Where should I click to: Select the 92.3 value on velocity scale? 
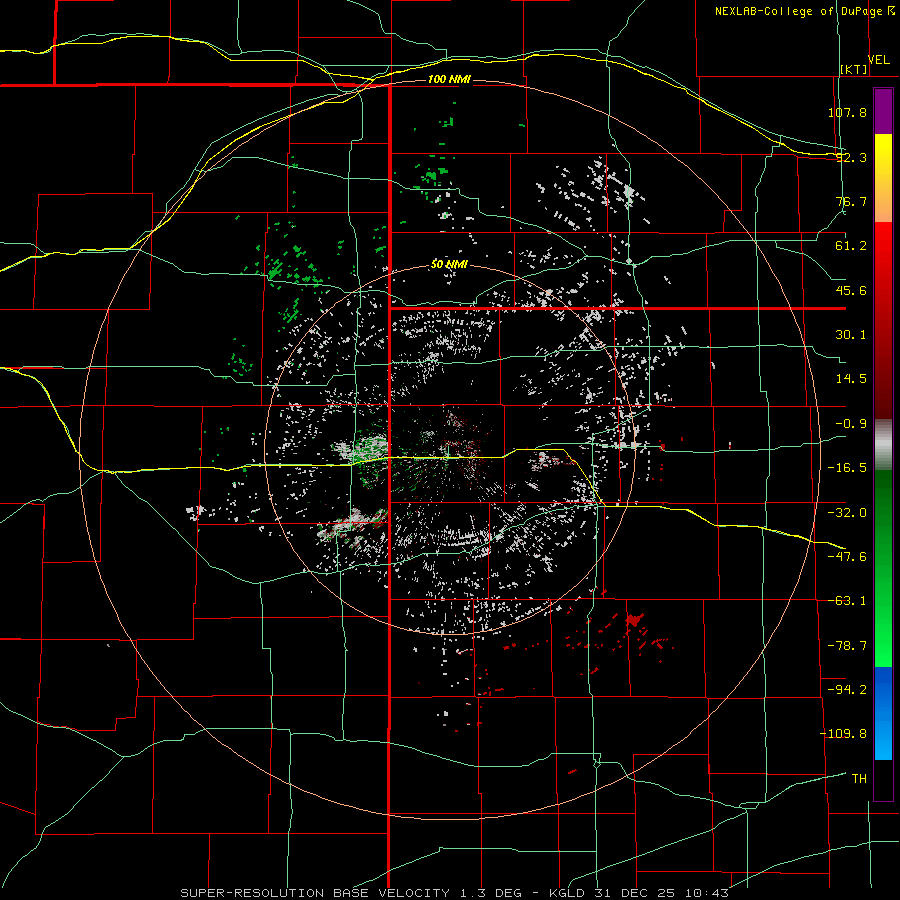click(x=851, y=157)
